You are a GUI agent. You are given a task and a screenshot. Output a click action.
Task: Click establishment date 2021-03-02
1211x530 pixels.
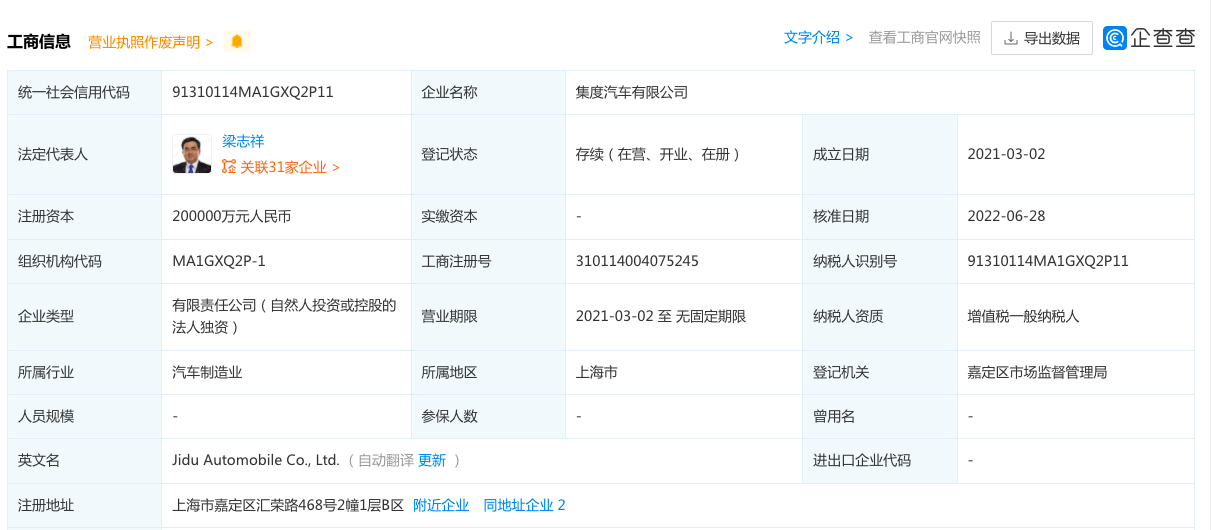(1006, 154)
